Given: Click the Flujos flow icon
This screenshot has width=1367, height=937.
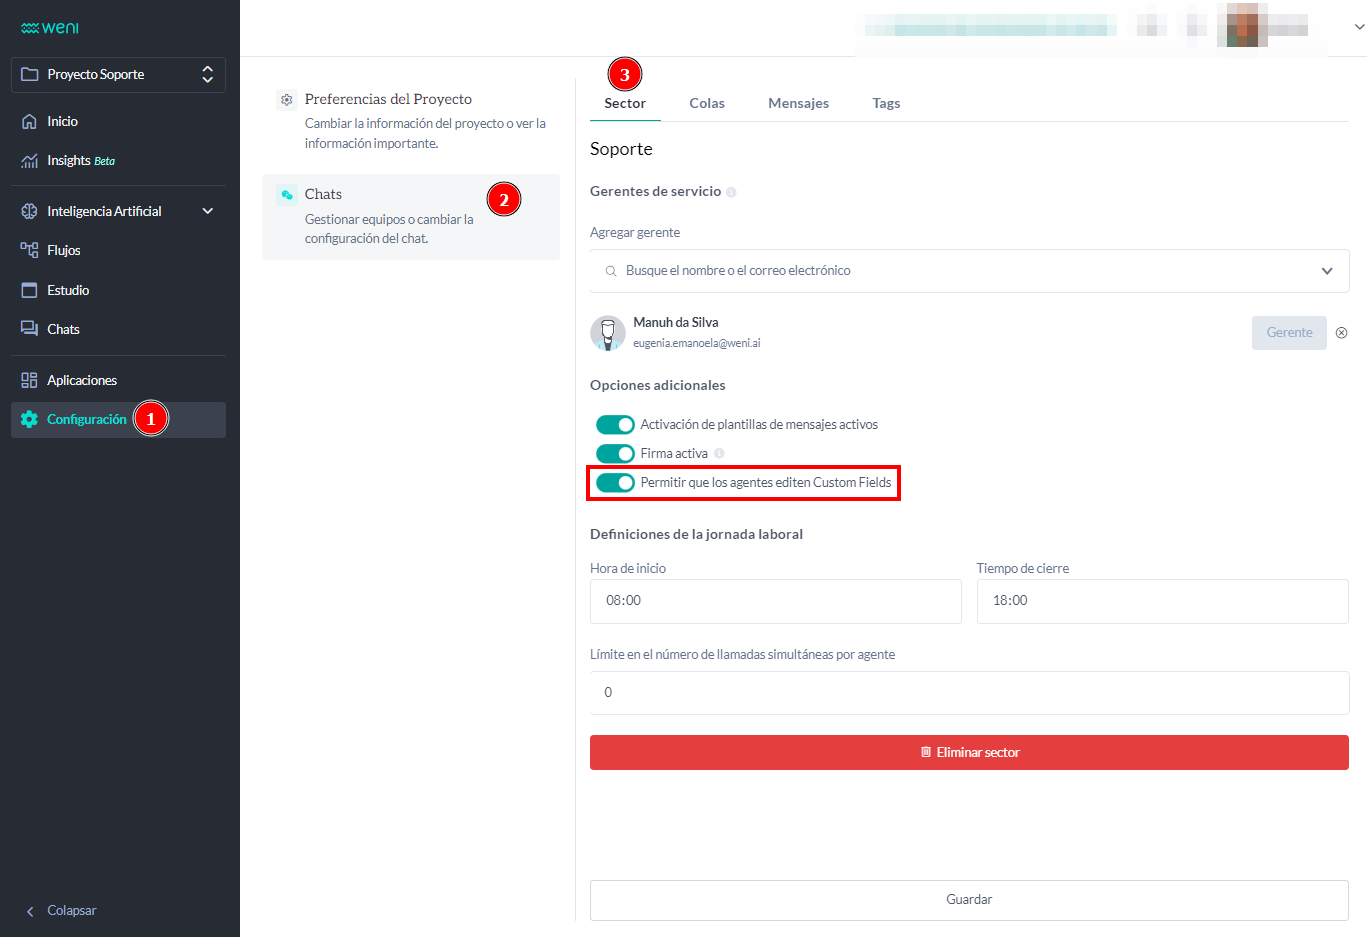Looking at the screenshot, I should pos(29,250).
